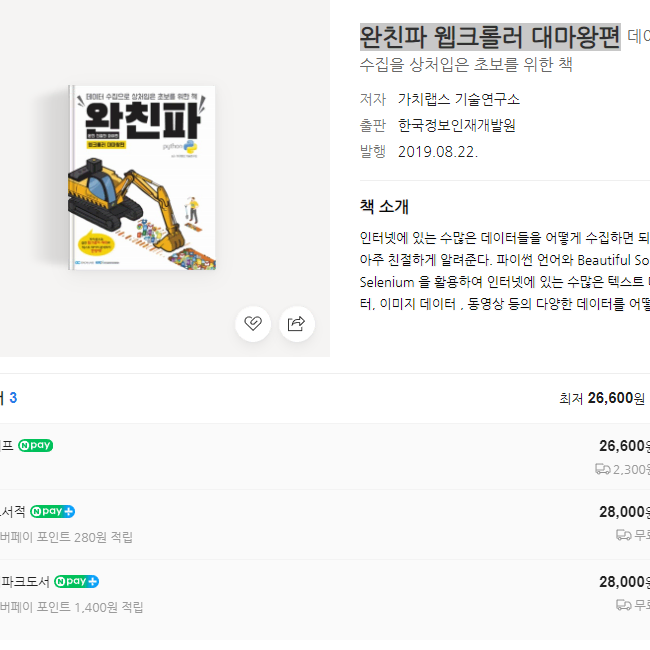Viewport: 650px width, 650px height.
Task: Select the second seller 28,000원 price
Action: tap(624, 512)
